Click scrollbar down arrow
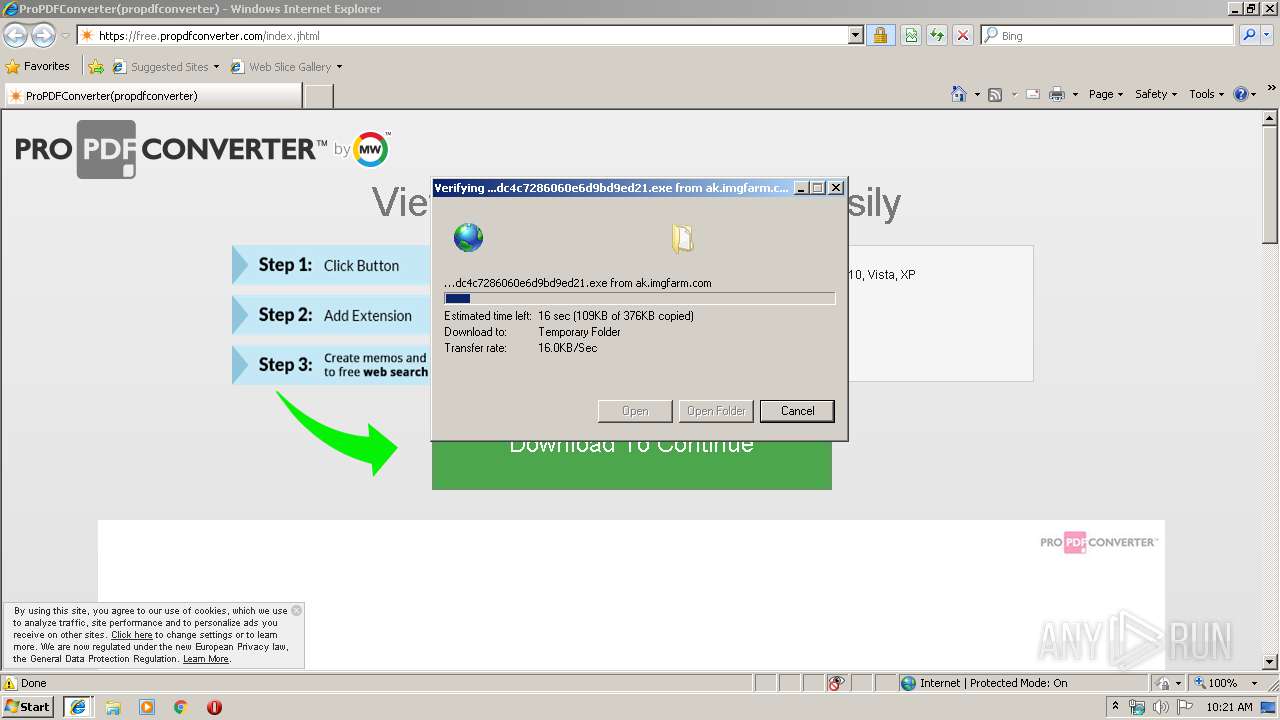 pyautogui.click(x=1270, y=662)
